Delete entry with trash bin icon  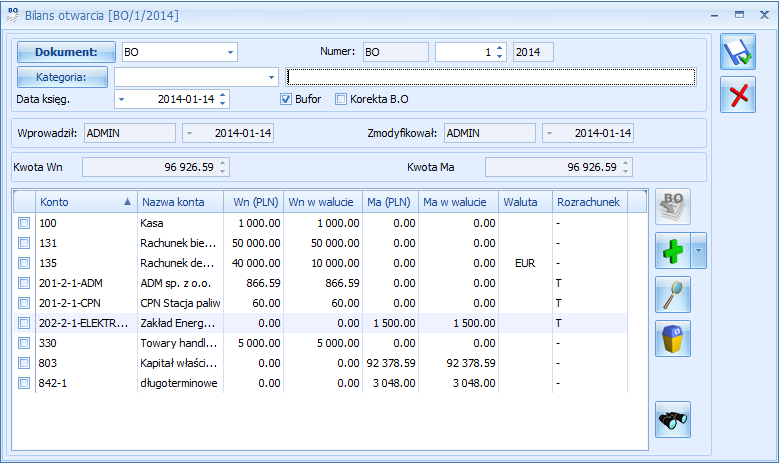coord(673,339)
